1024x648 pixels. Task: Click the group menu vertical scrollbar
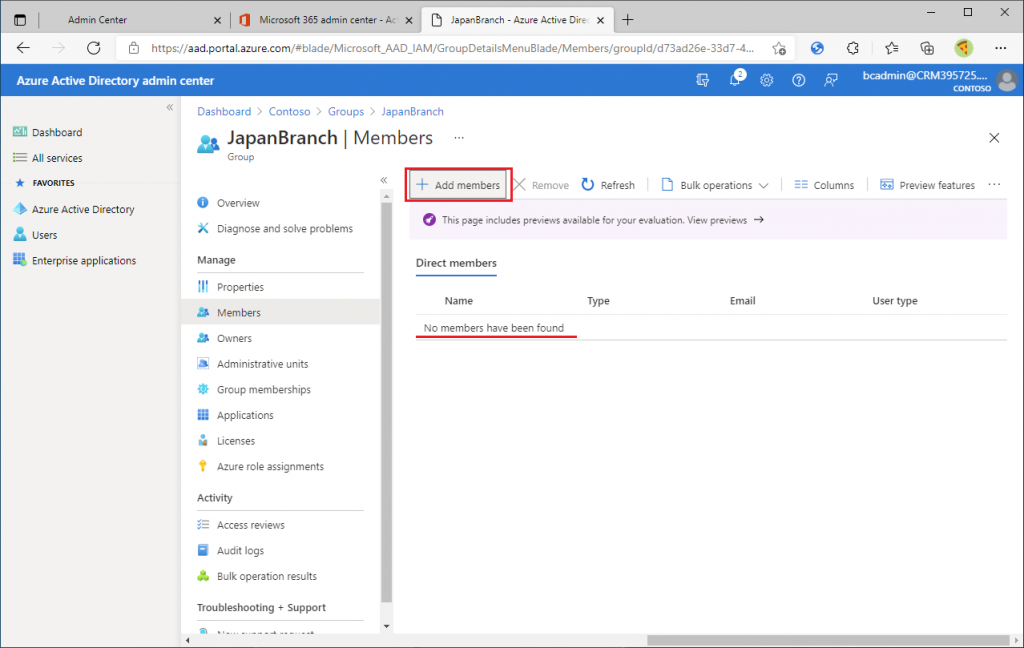click(387, 402)
